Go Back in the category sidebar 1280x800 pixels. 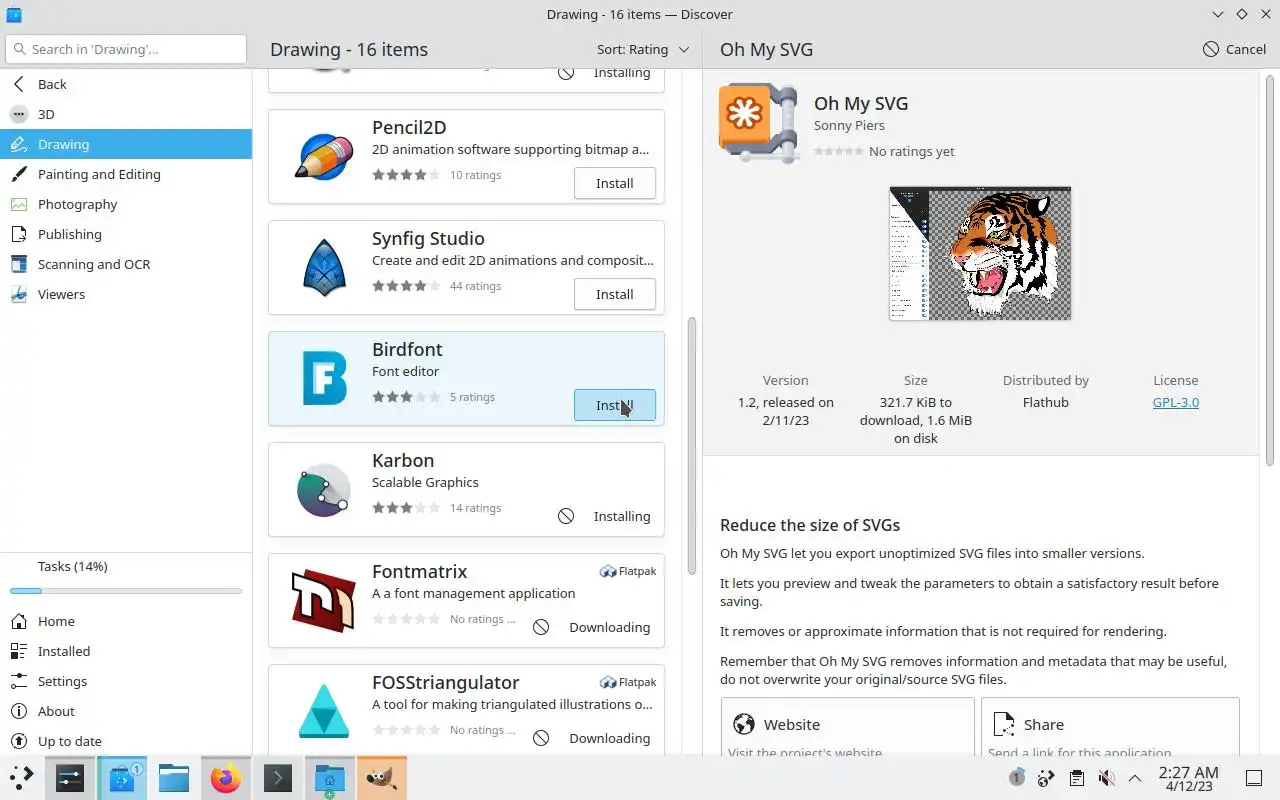click(x=126, y=84)
